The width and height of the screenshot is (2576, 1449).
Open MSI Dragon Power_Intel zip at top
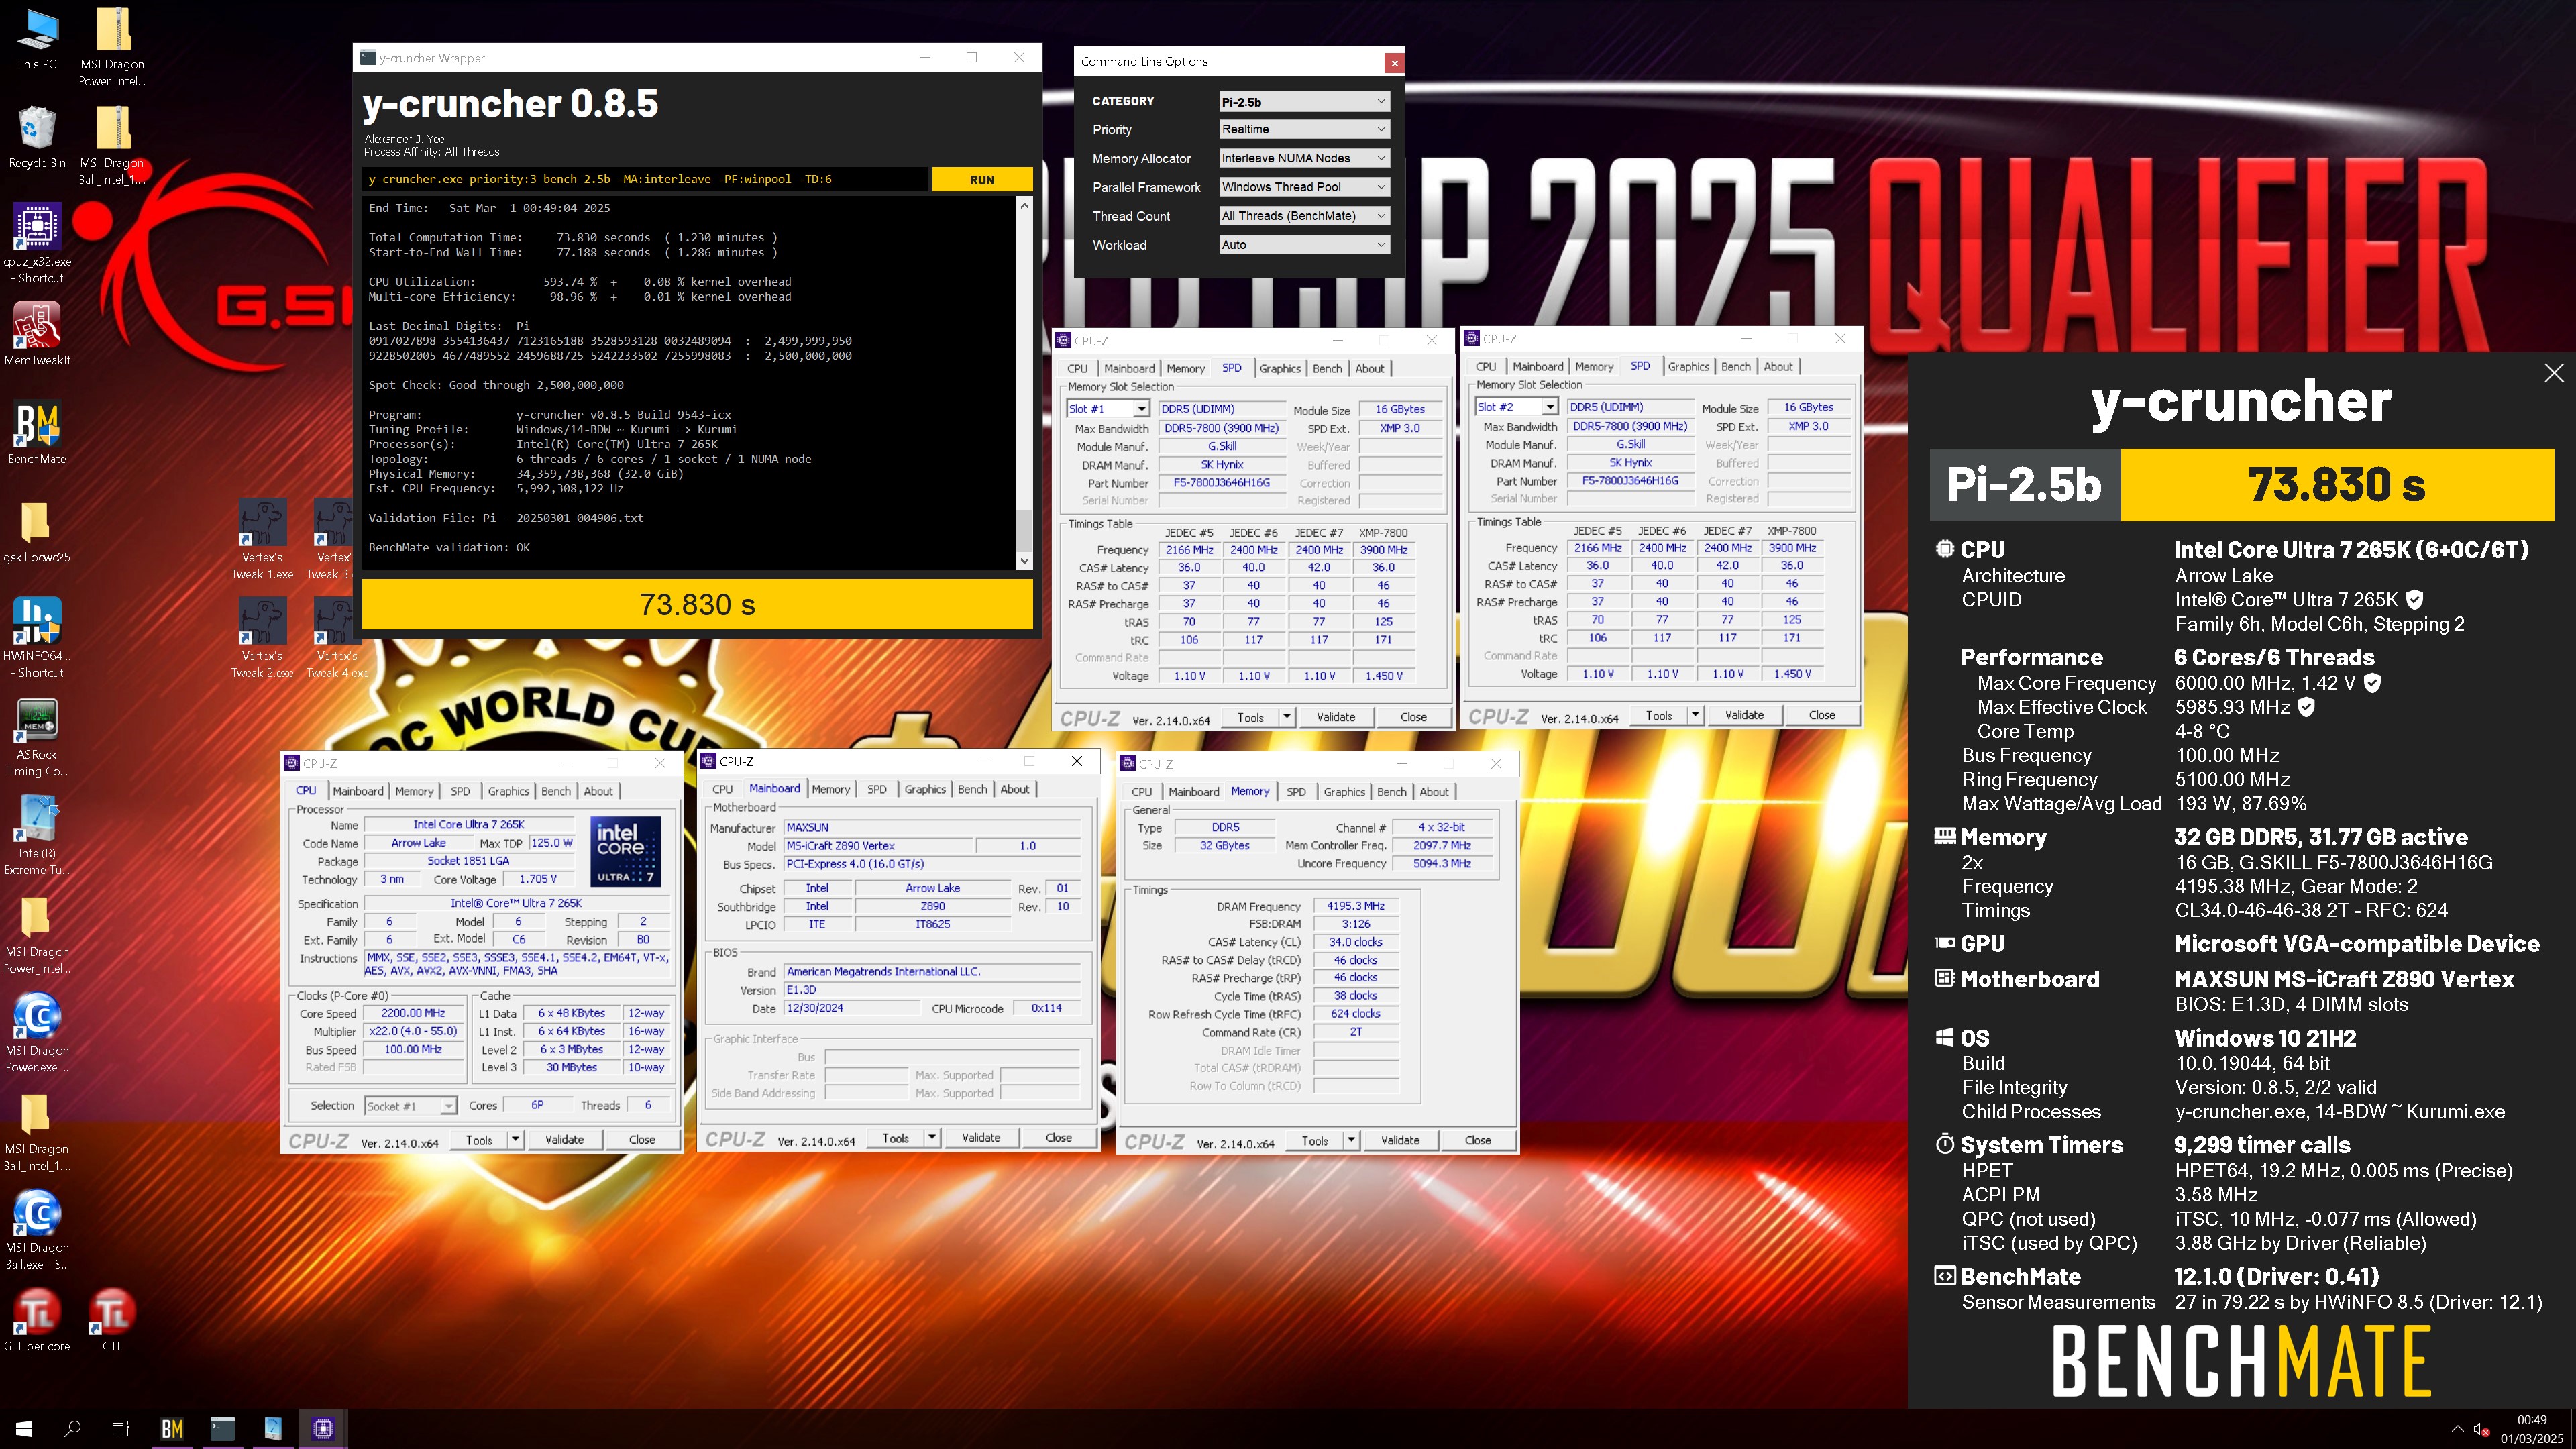[x=112, y=47]
